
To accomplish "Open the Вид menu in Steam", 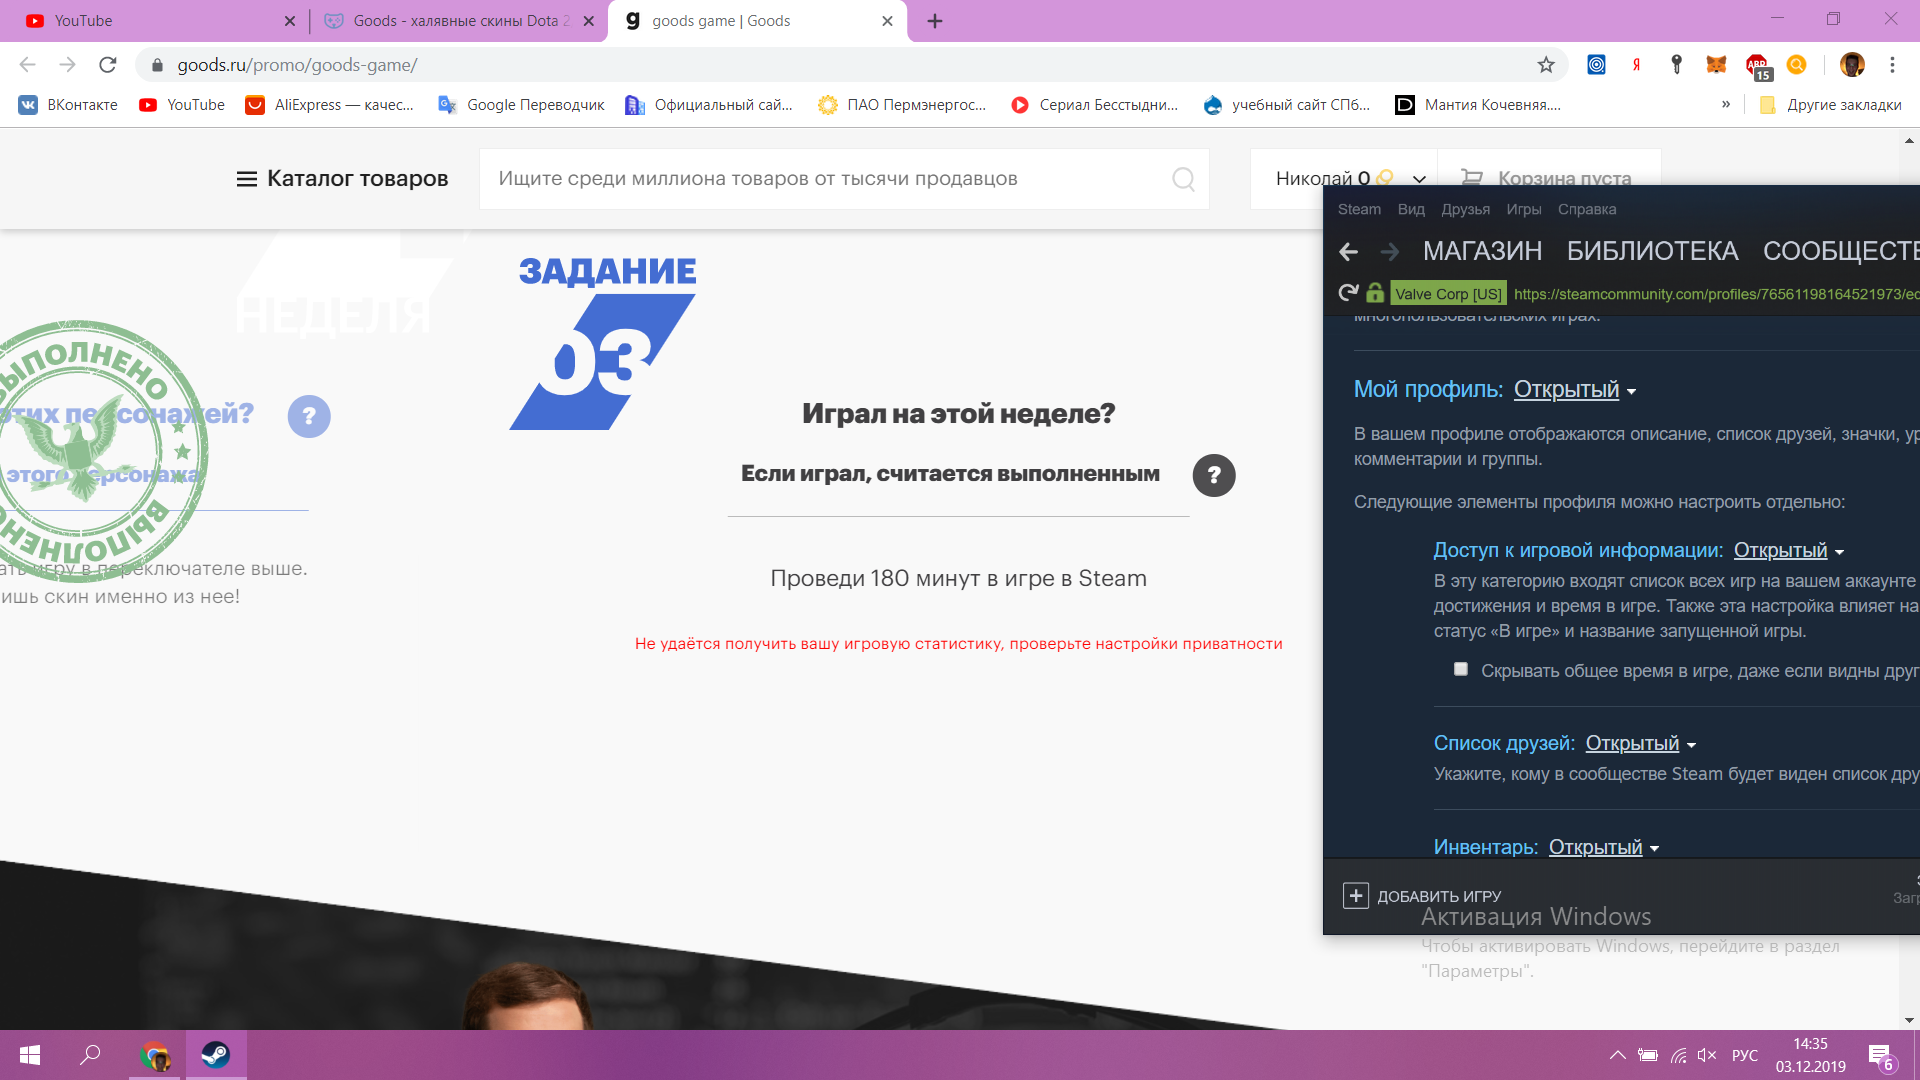I will [1411, 209].
